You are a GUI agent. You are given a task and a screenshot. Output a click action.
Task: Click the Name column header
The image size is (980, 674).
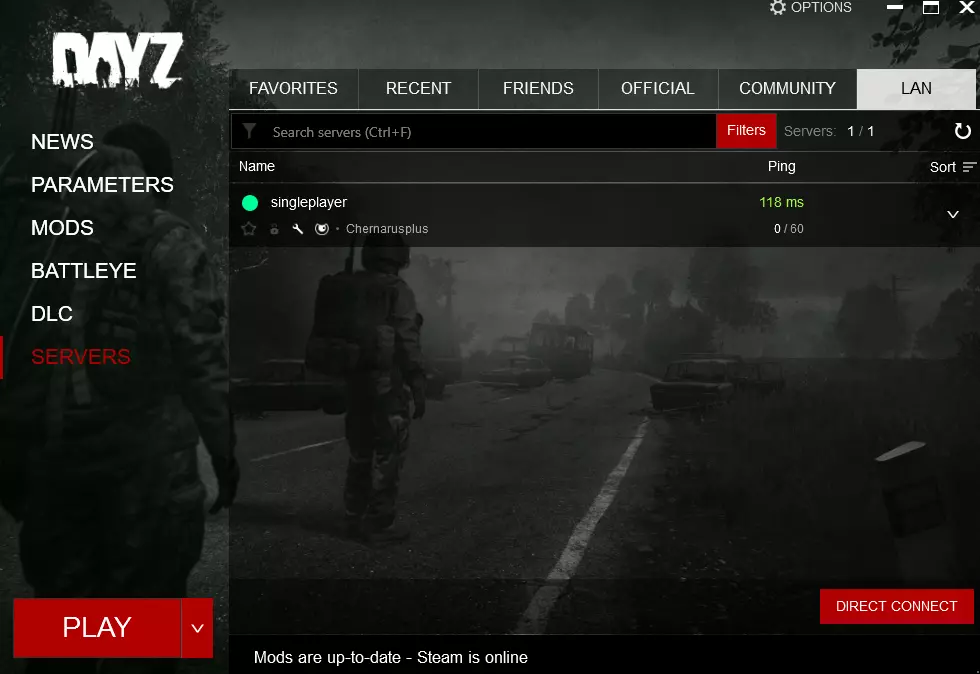pos(257,166)
